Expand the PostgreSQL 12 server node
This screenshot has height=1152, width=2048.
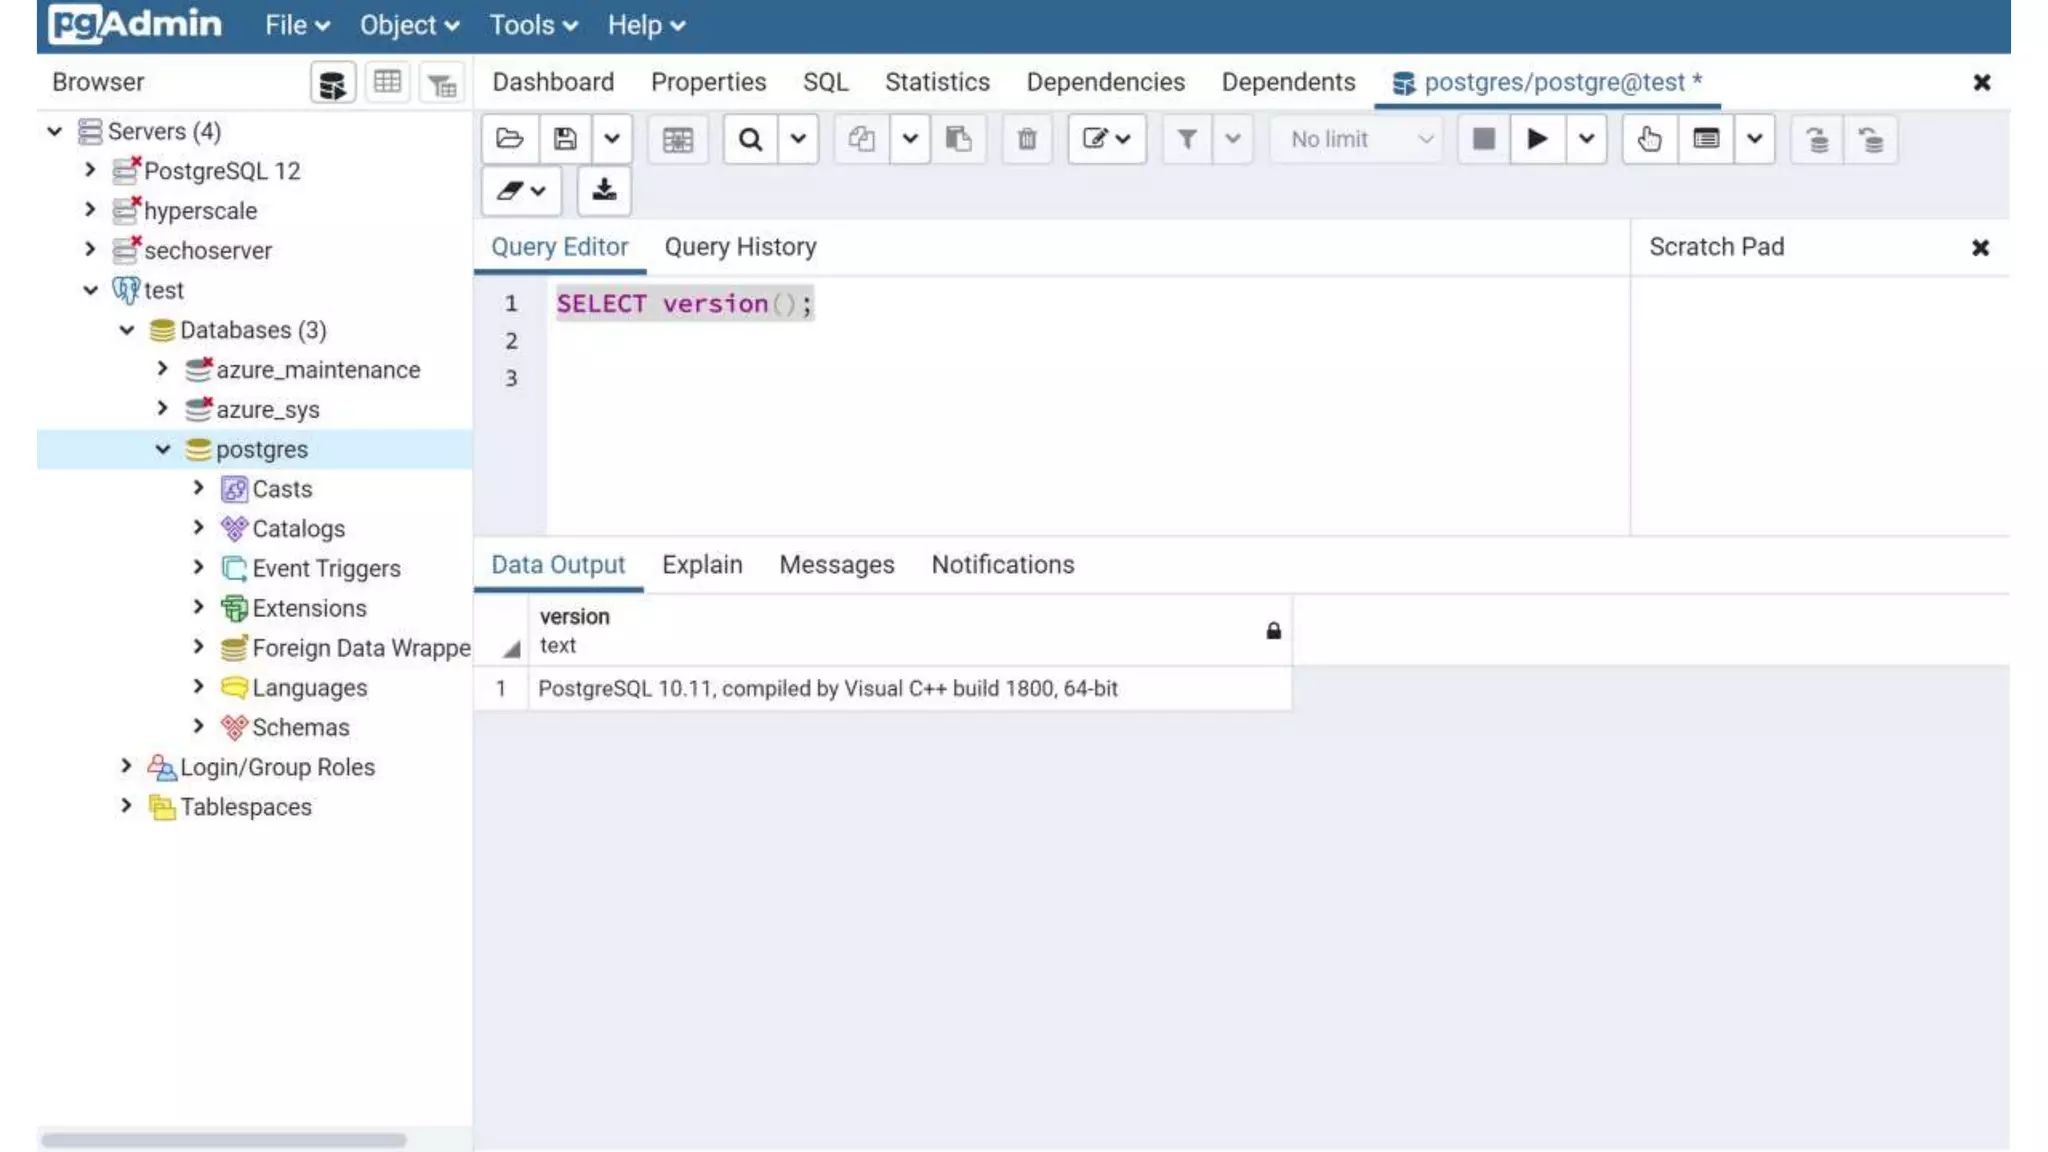[x=90, y=170]
